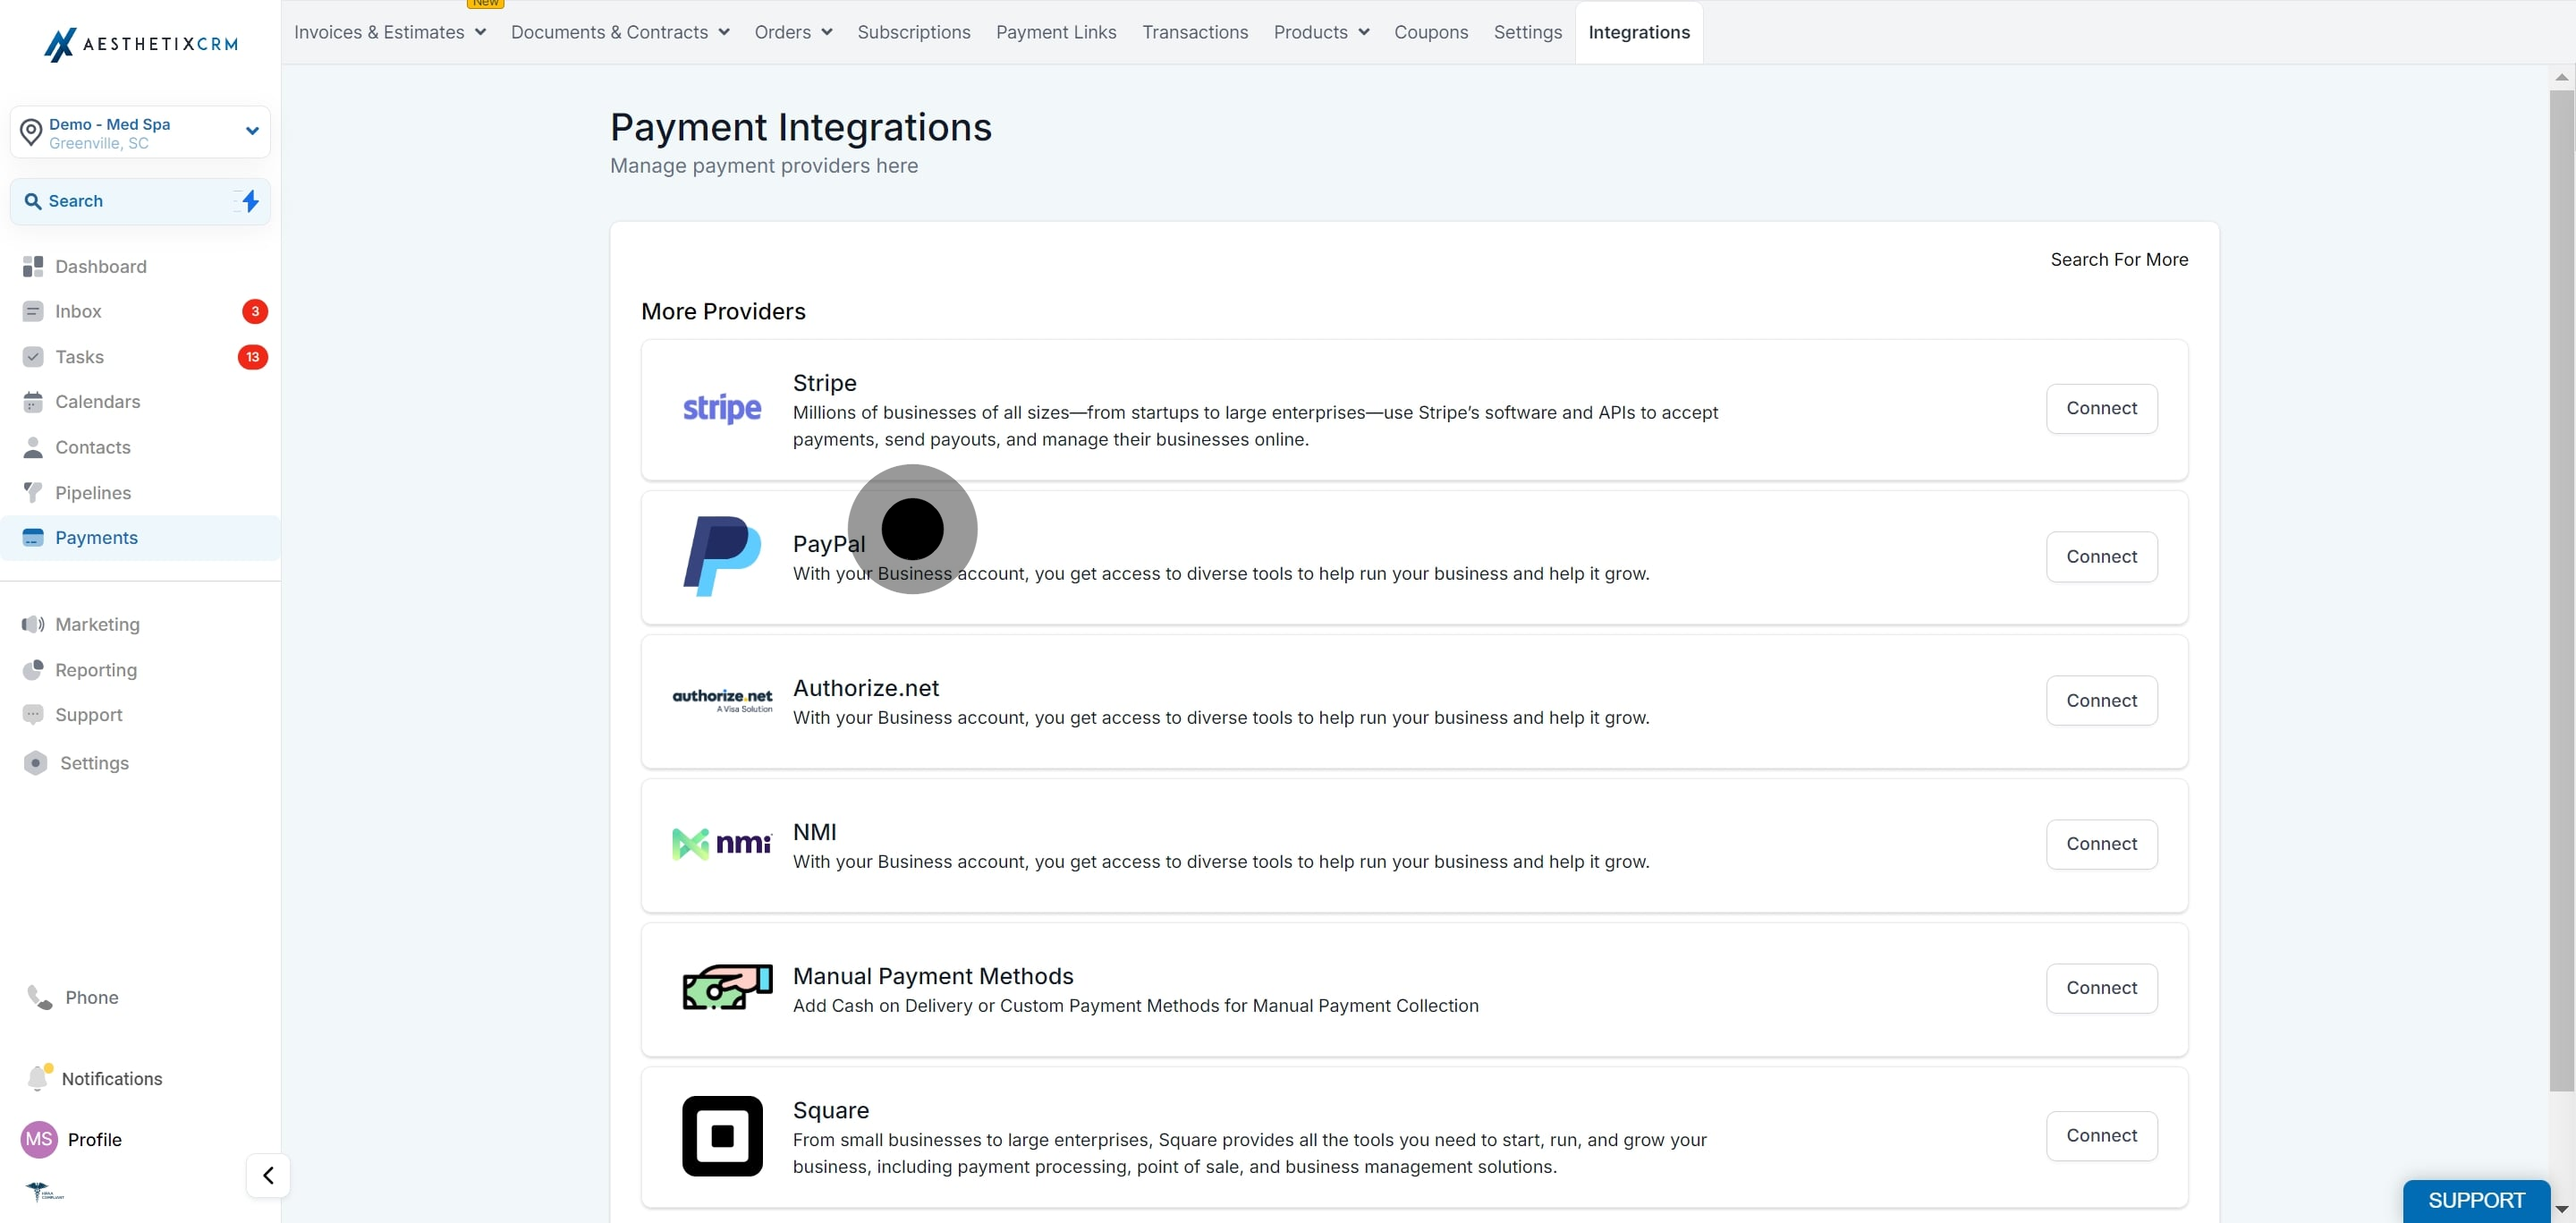Collapse the sidebar with the chevron button

268,1175
